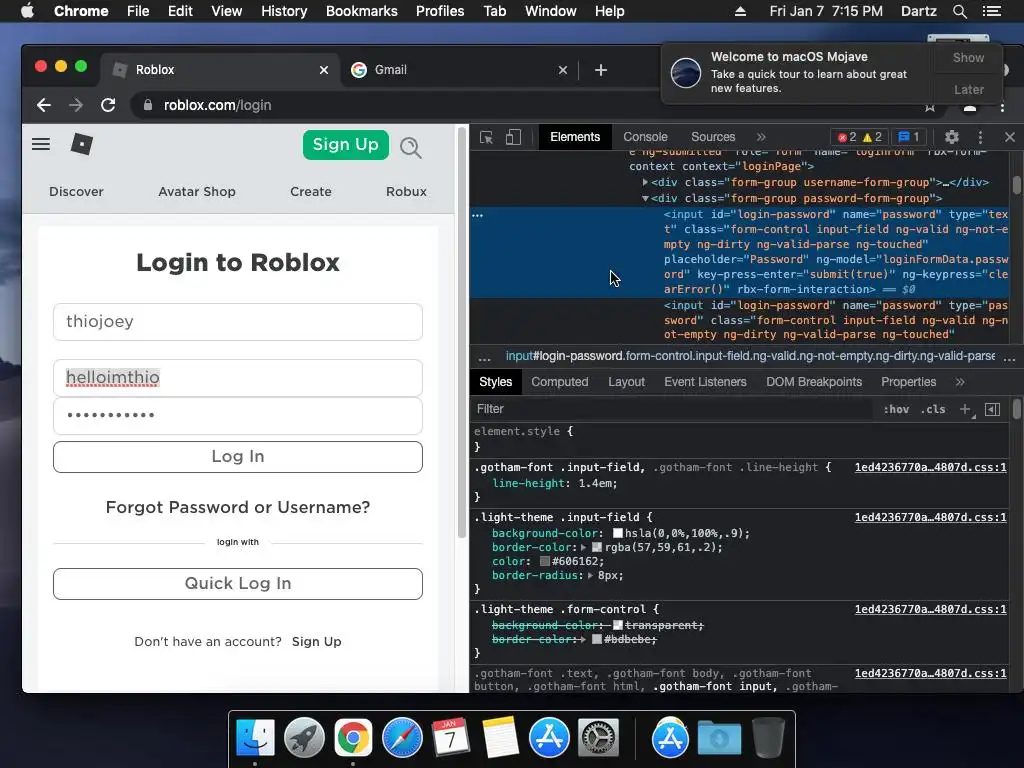Open the Layout tab
The width and height of the screenshot is (1024, 768).
626,382
